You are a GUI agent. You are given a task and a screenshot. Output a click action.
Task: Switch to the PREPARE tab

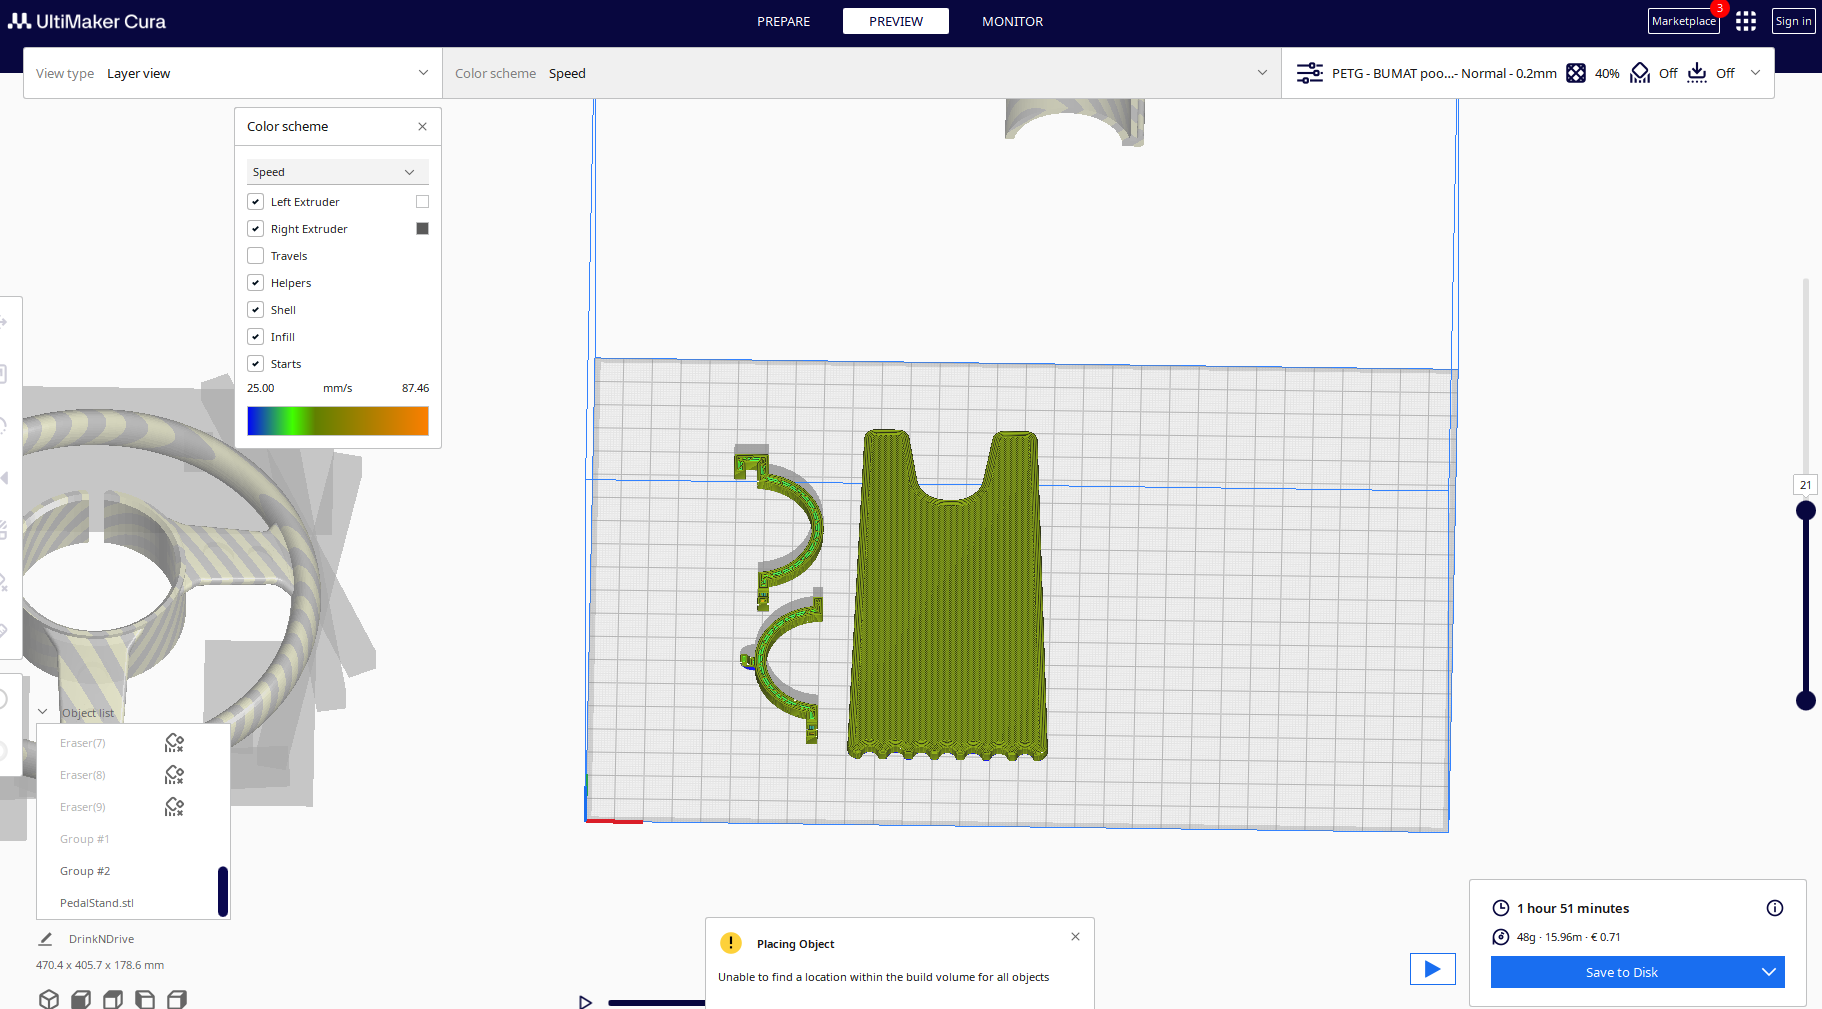point(783,21)
